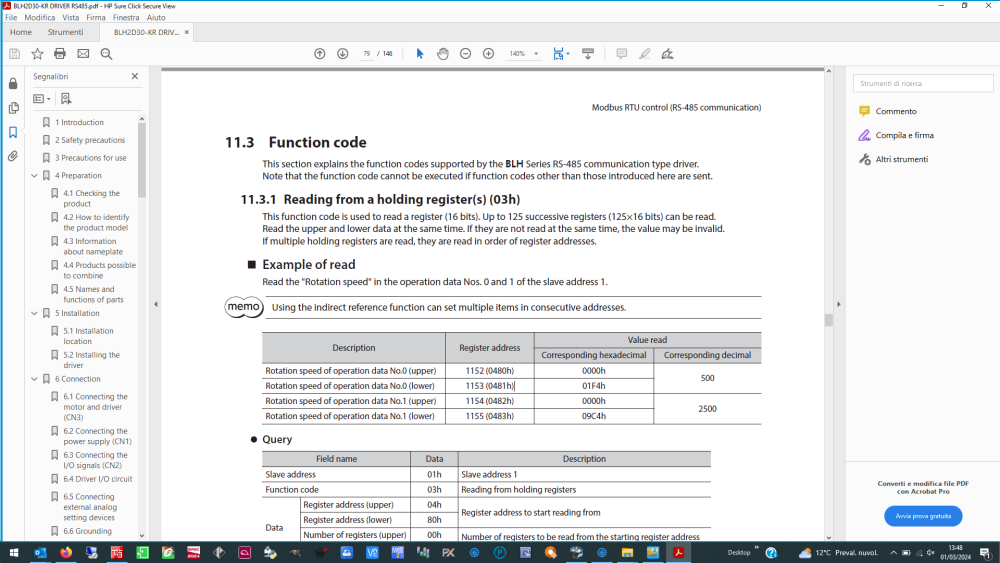1000x563 pixels.
Task: Open the Modifica menu
Action: point(40,18)
